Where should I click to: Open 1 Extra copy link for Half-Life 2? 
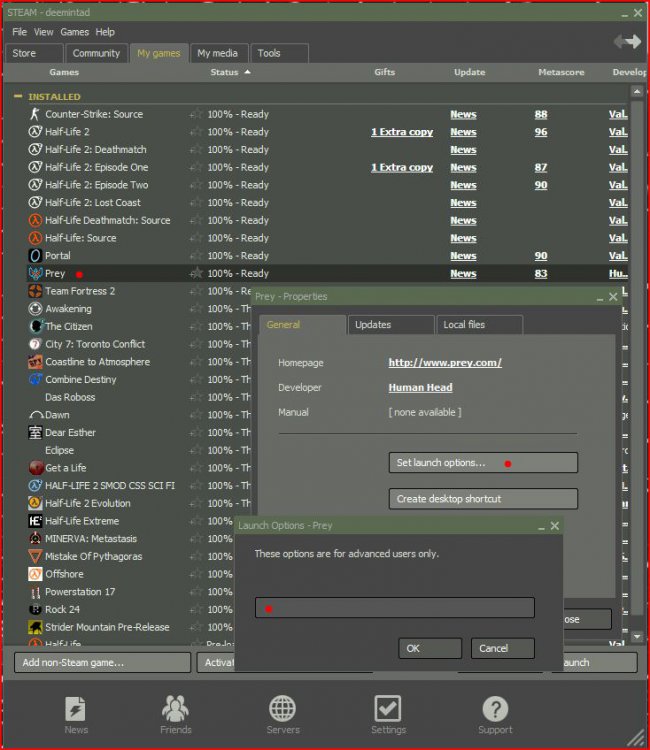tap(402, 132)
